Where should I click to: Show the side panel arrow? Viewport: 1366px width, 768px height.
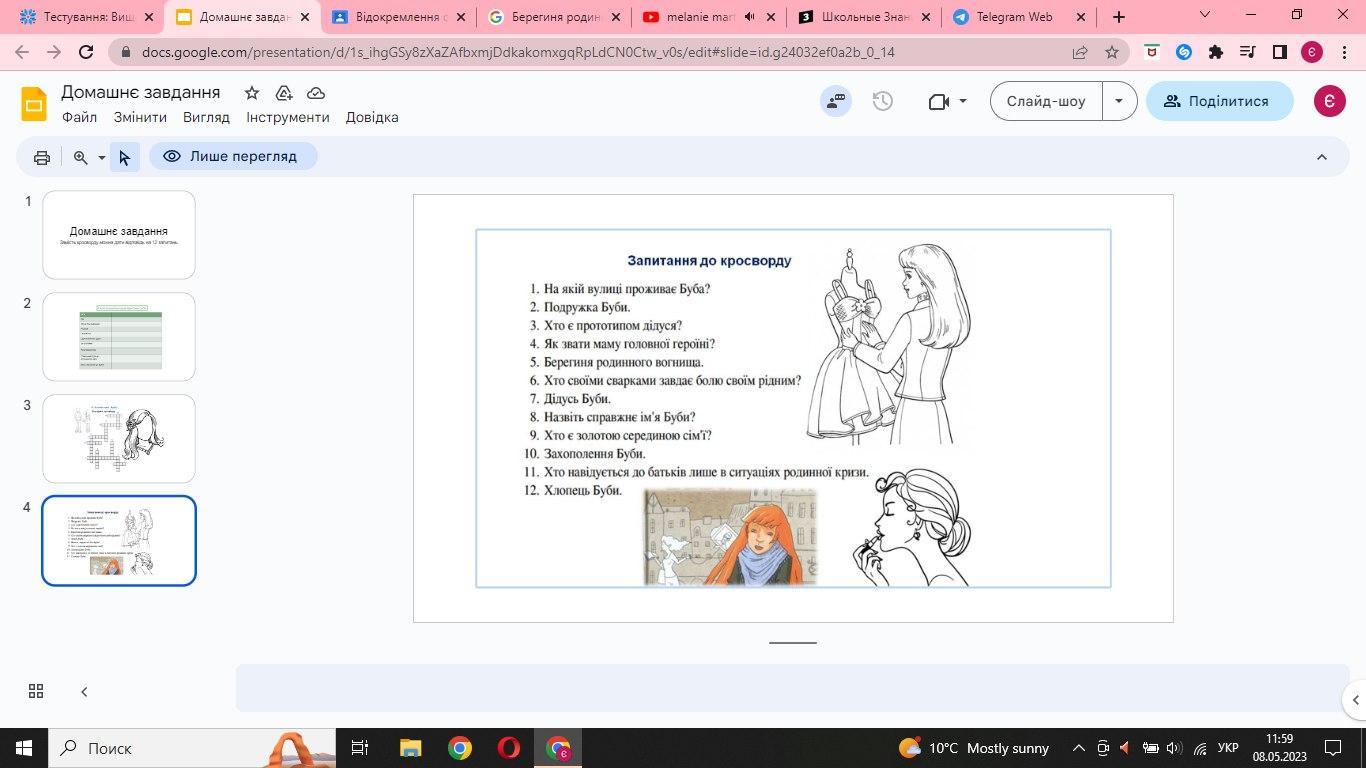[1356, 700]
